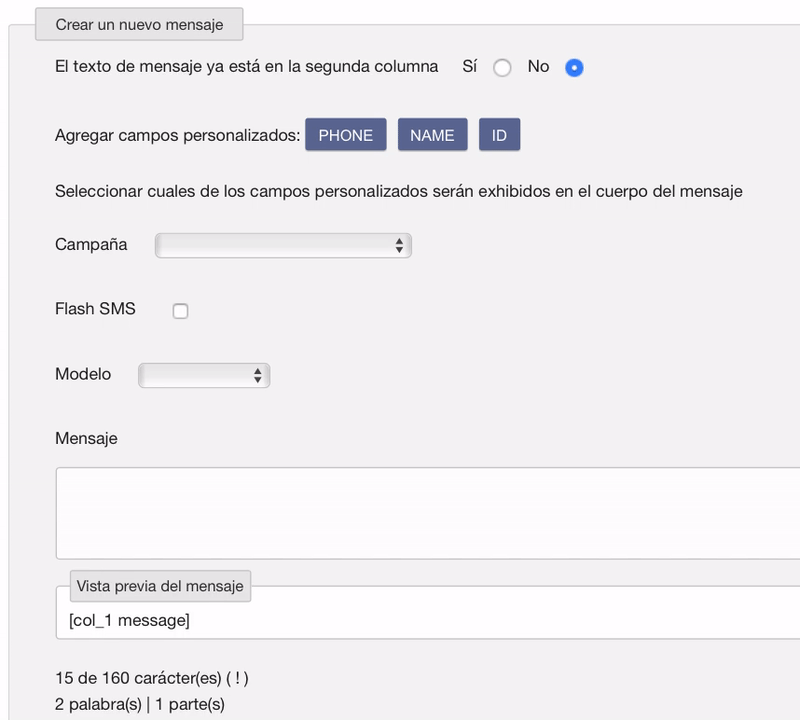The image size is (800, 720).
Task: Enable the Flash SMS checkbox
Action: 180,310
